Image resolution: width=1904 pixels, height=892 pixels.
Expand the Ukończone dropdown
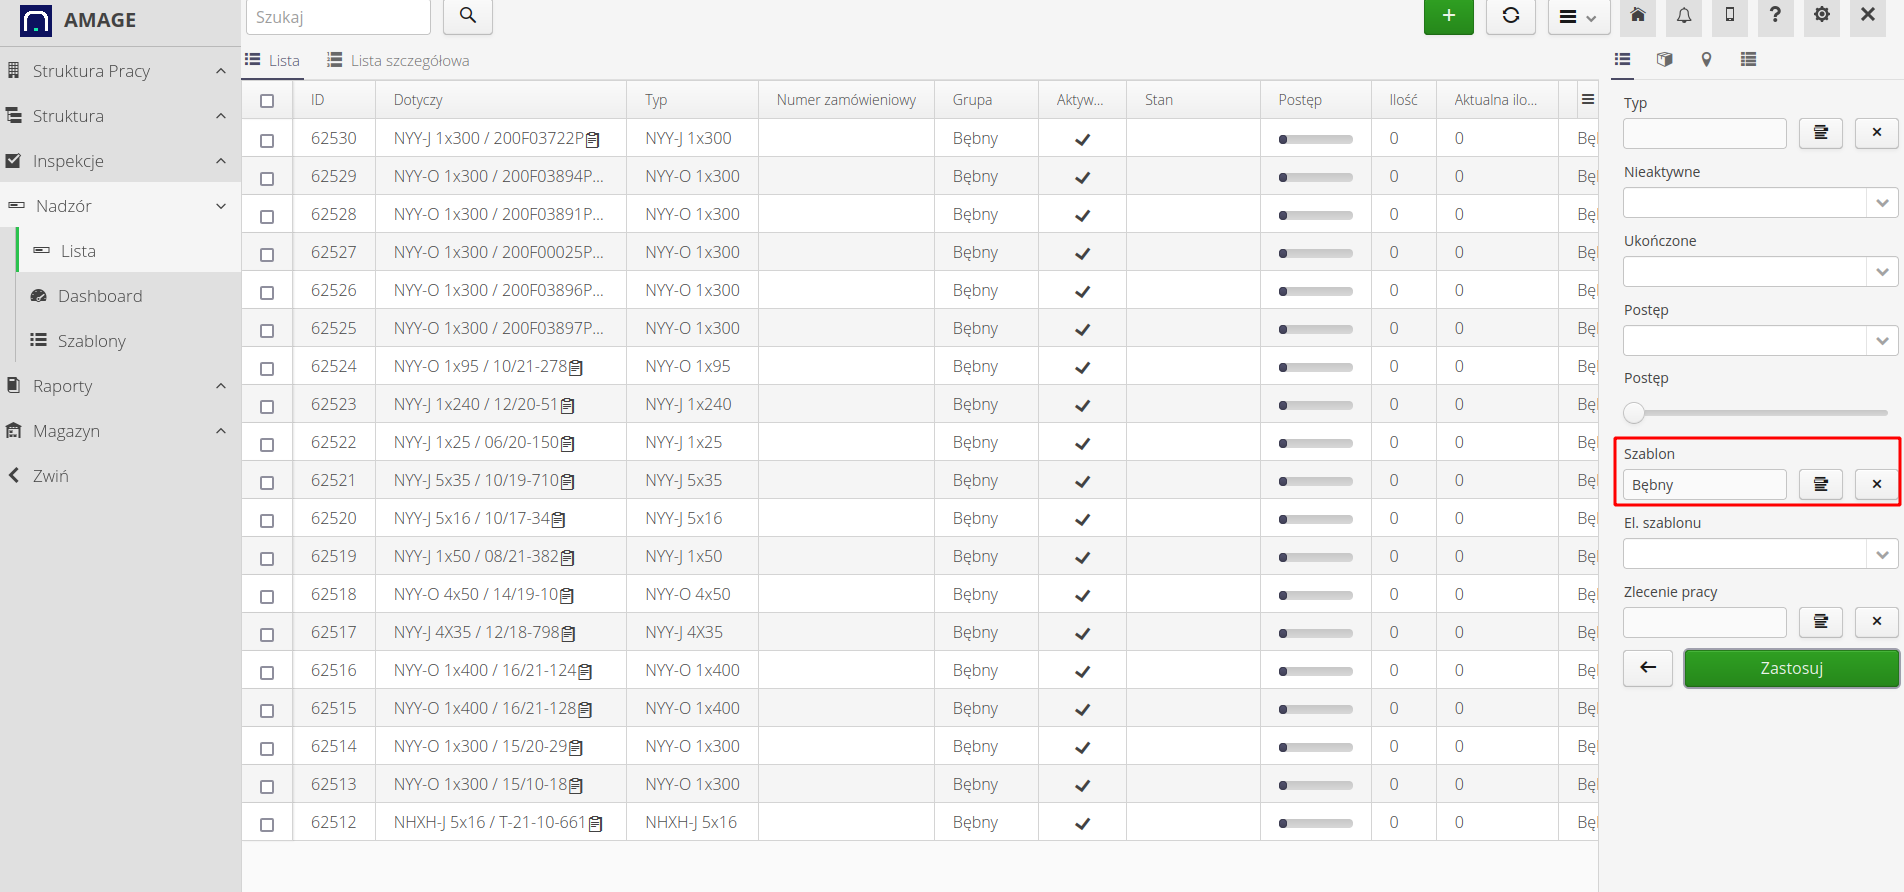point(1760,272)
